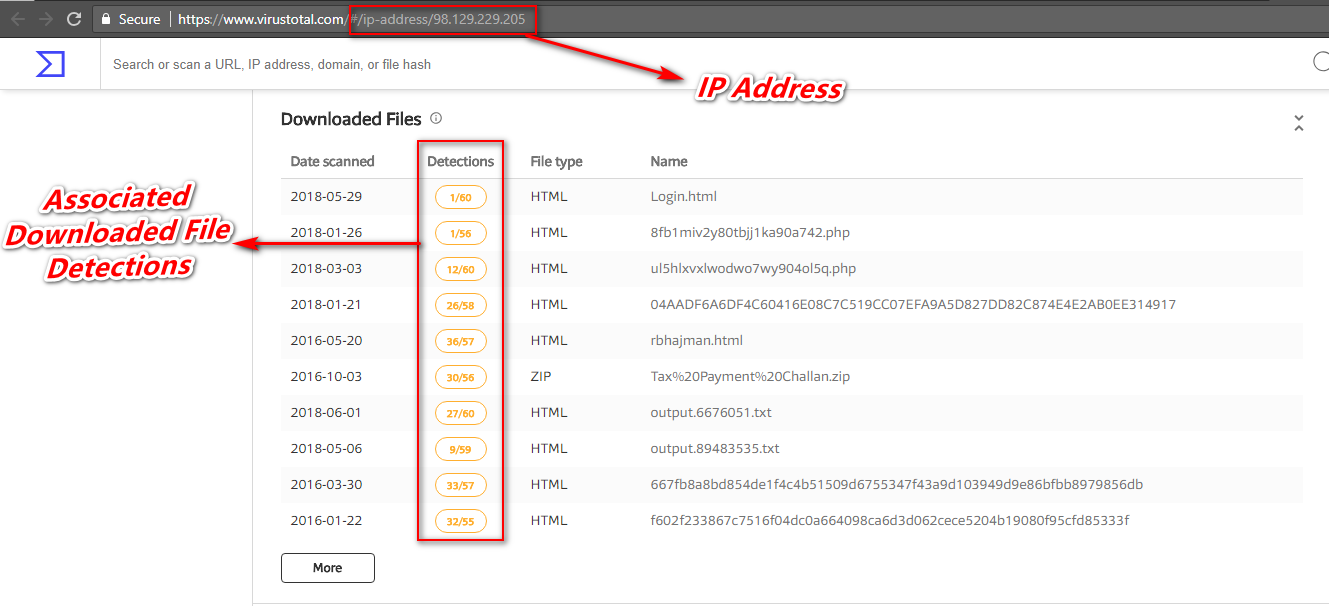
Task: Click the 32/55 detection badge
Action: [460, 522]
